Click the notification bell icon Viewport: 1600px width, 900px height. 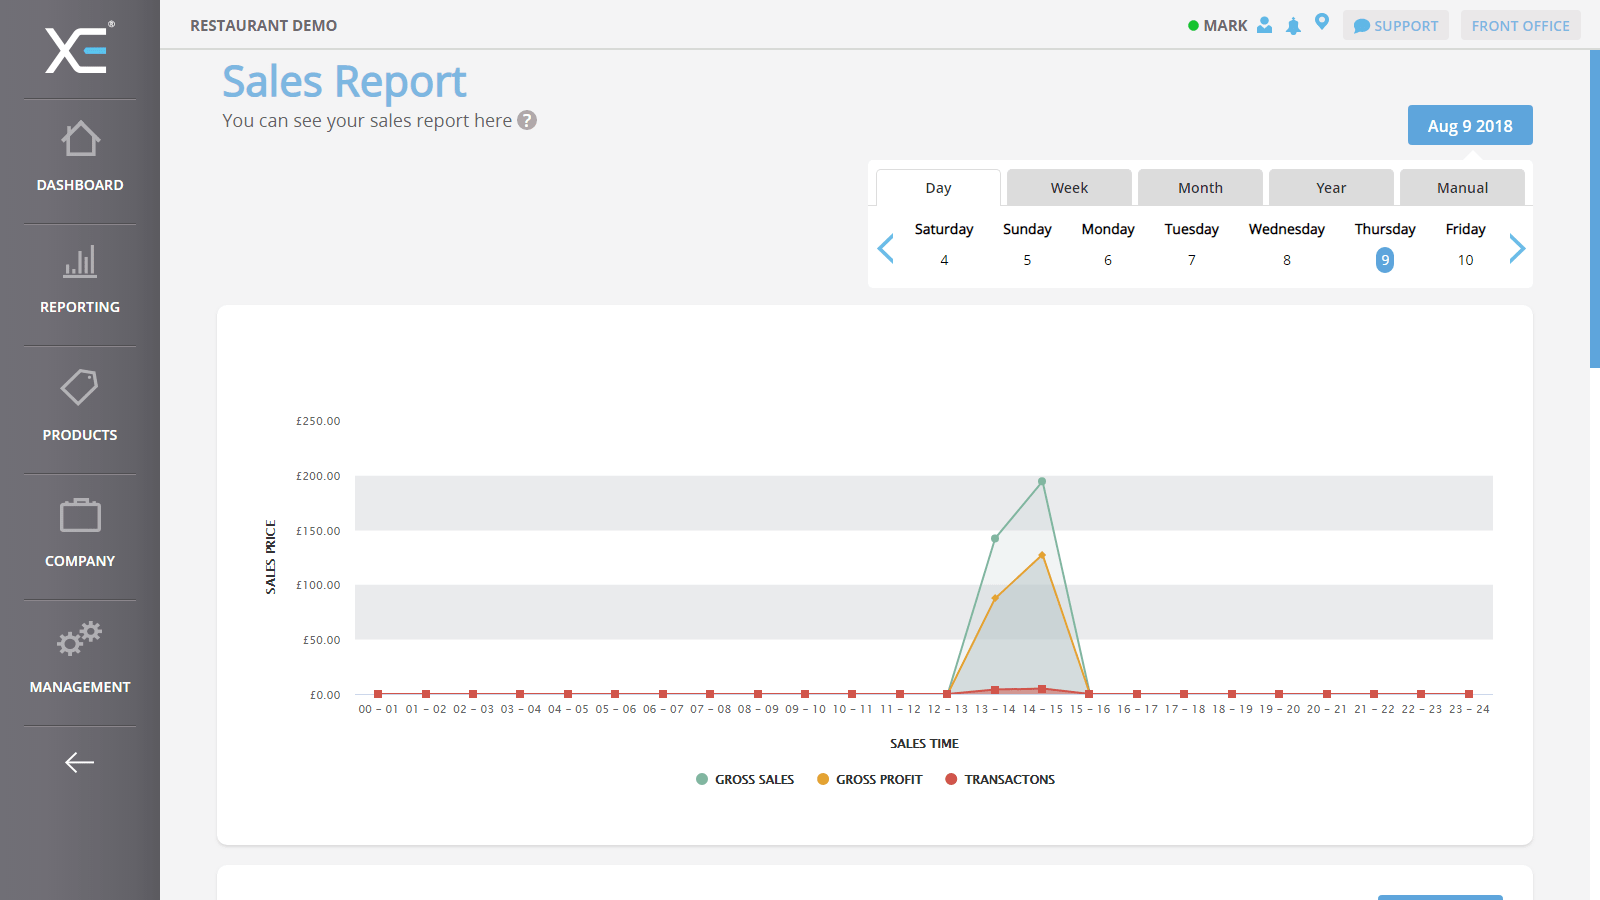[x=1293, y=26]
